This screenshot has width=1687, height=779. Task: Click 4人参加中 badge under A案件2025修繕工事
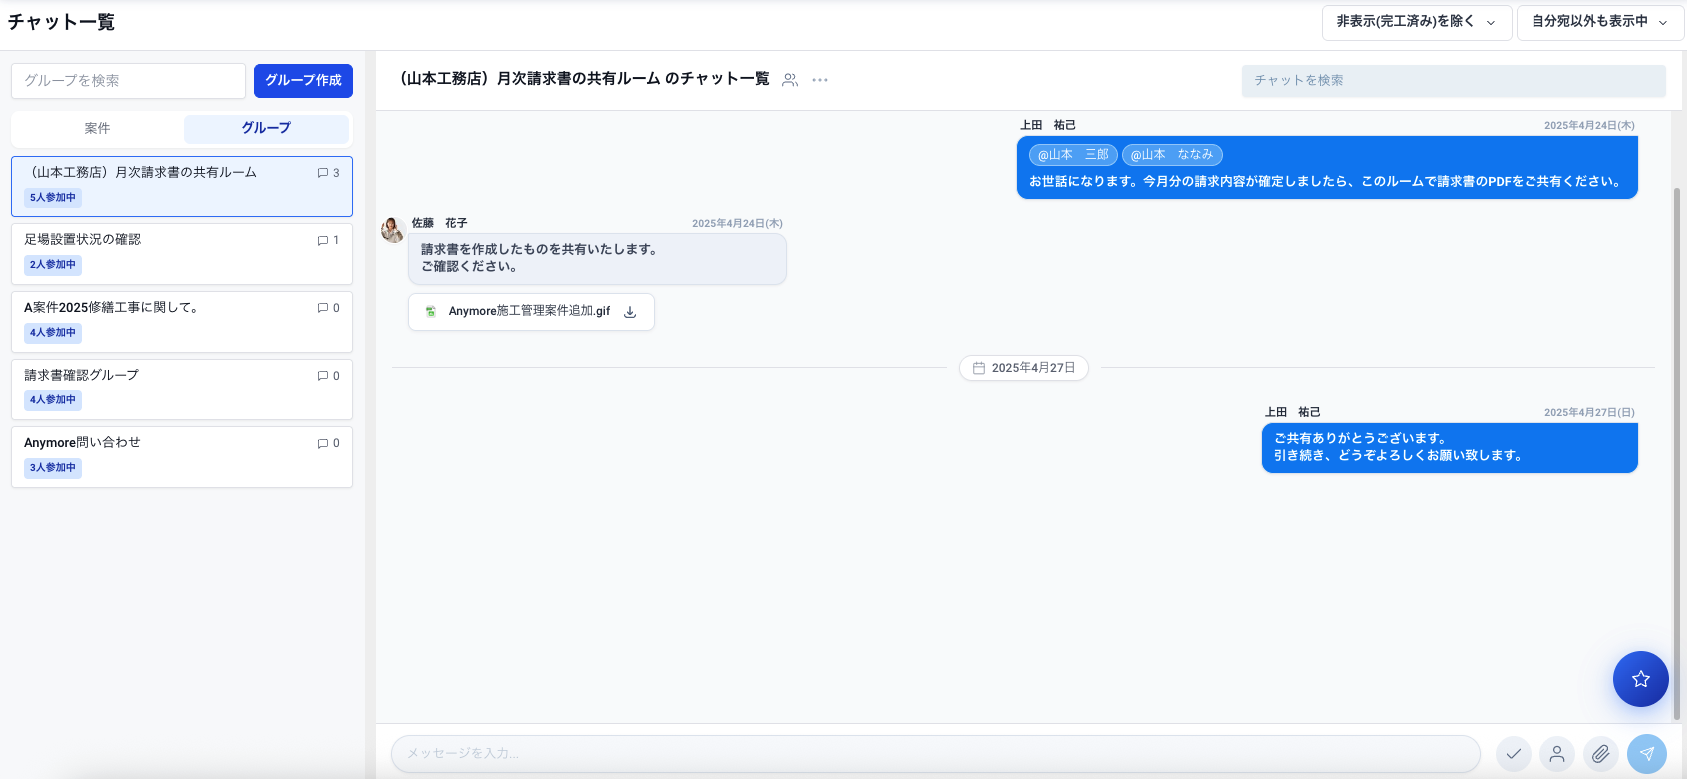pyautogui.click(x=53, y=333)
